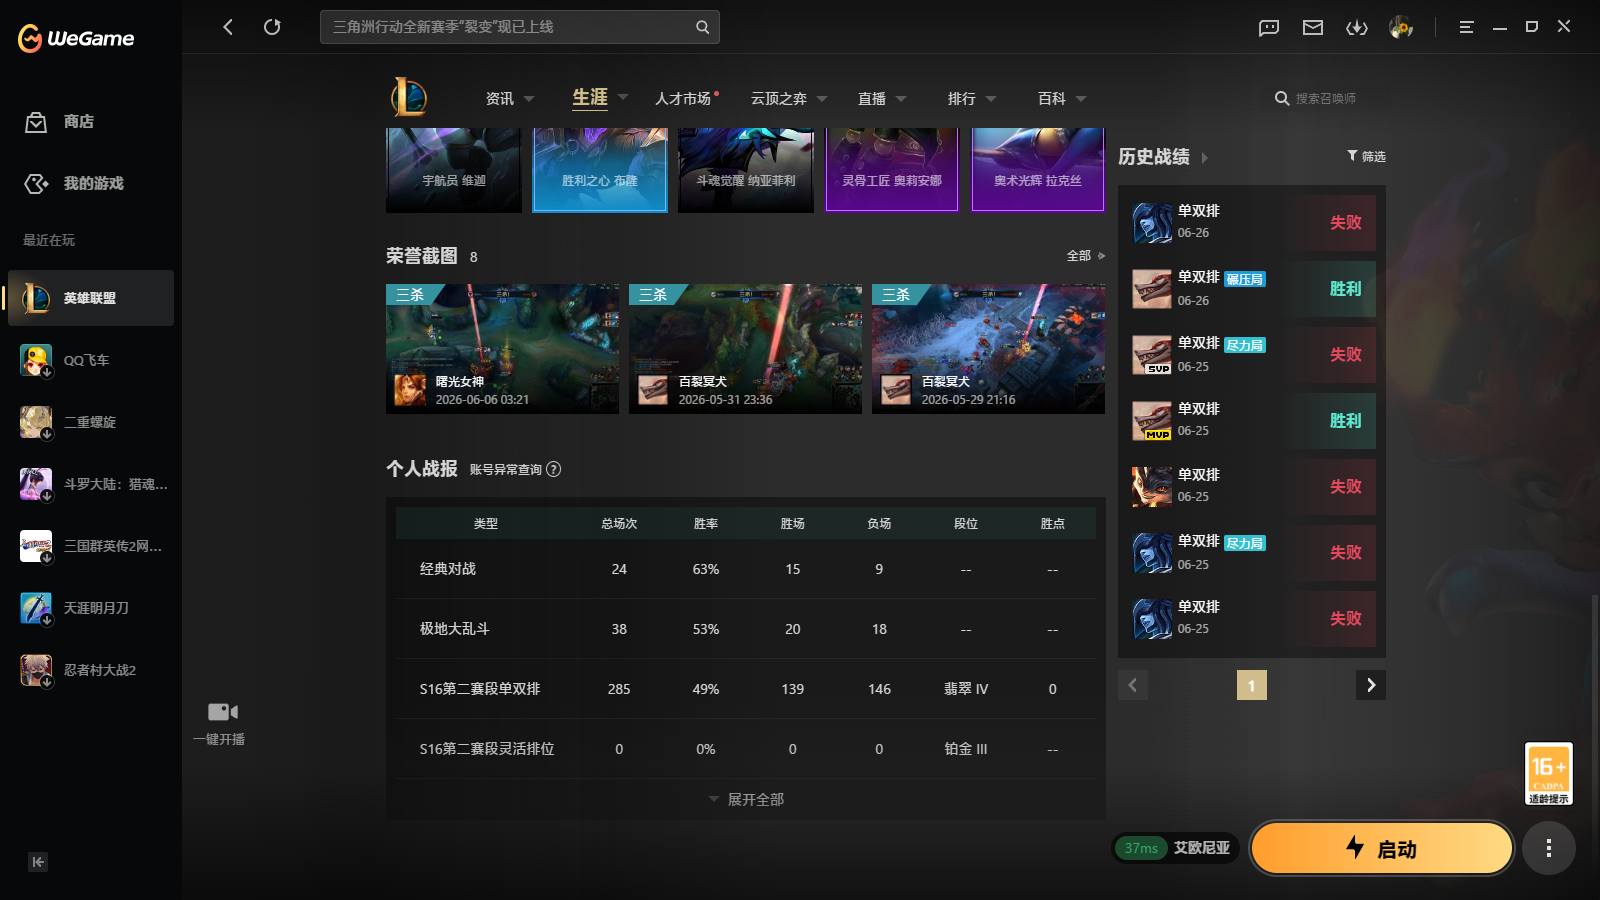
Task: Click the top WeGame search box
Action: [520, 27]
